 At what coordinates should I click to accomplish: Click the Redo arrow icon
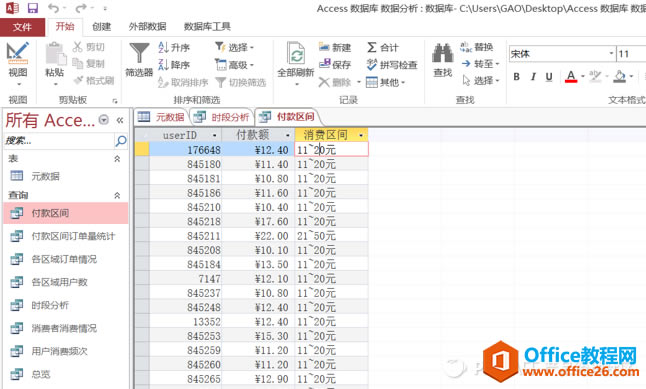81,7
